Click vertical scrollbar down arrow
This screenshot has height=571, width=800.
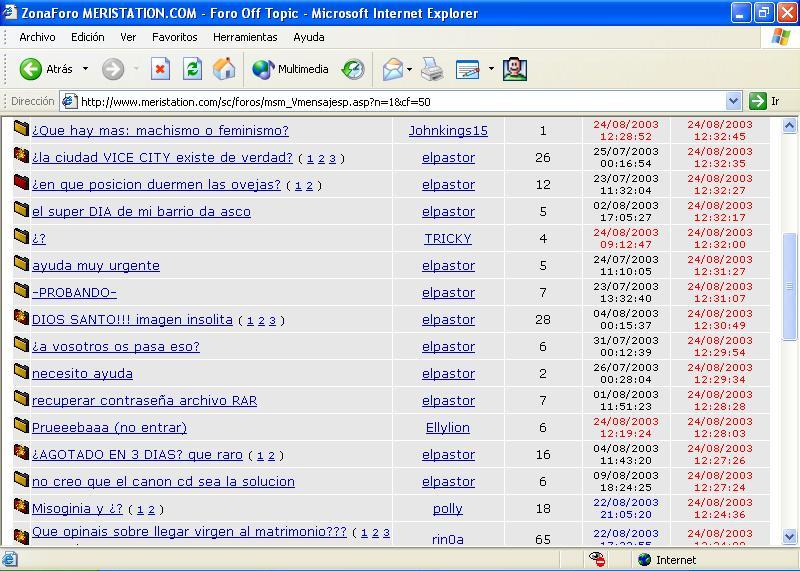point(789,536)
